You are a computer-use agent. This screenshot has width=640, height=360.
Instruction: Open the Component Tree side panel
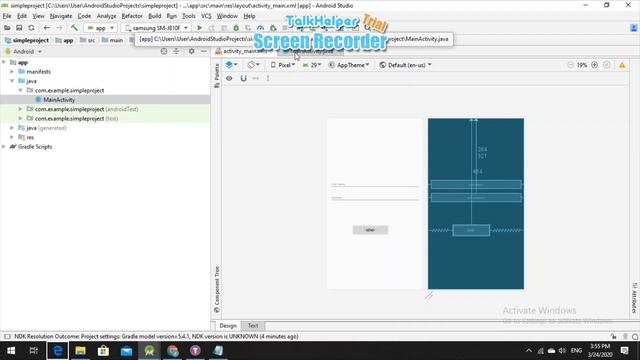217,289
